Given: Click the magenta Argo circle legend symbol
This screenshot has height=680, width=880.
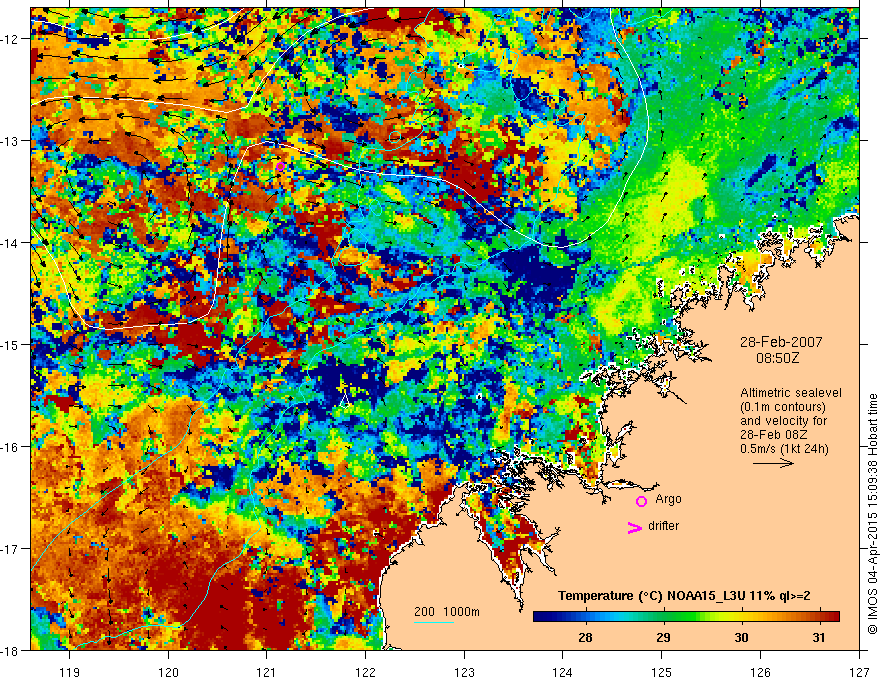Looking at the screenshot, I should click(x=641, y=501).
